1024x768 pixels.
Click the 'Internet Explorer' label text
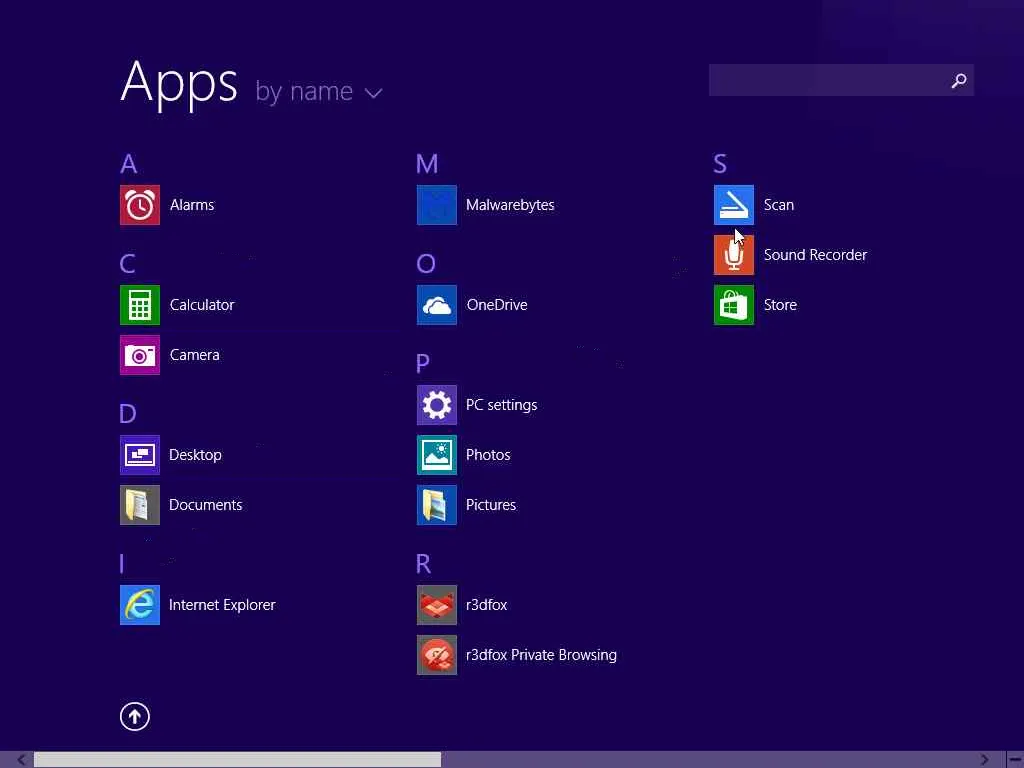222,605
